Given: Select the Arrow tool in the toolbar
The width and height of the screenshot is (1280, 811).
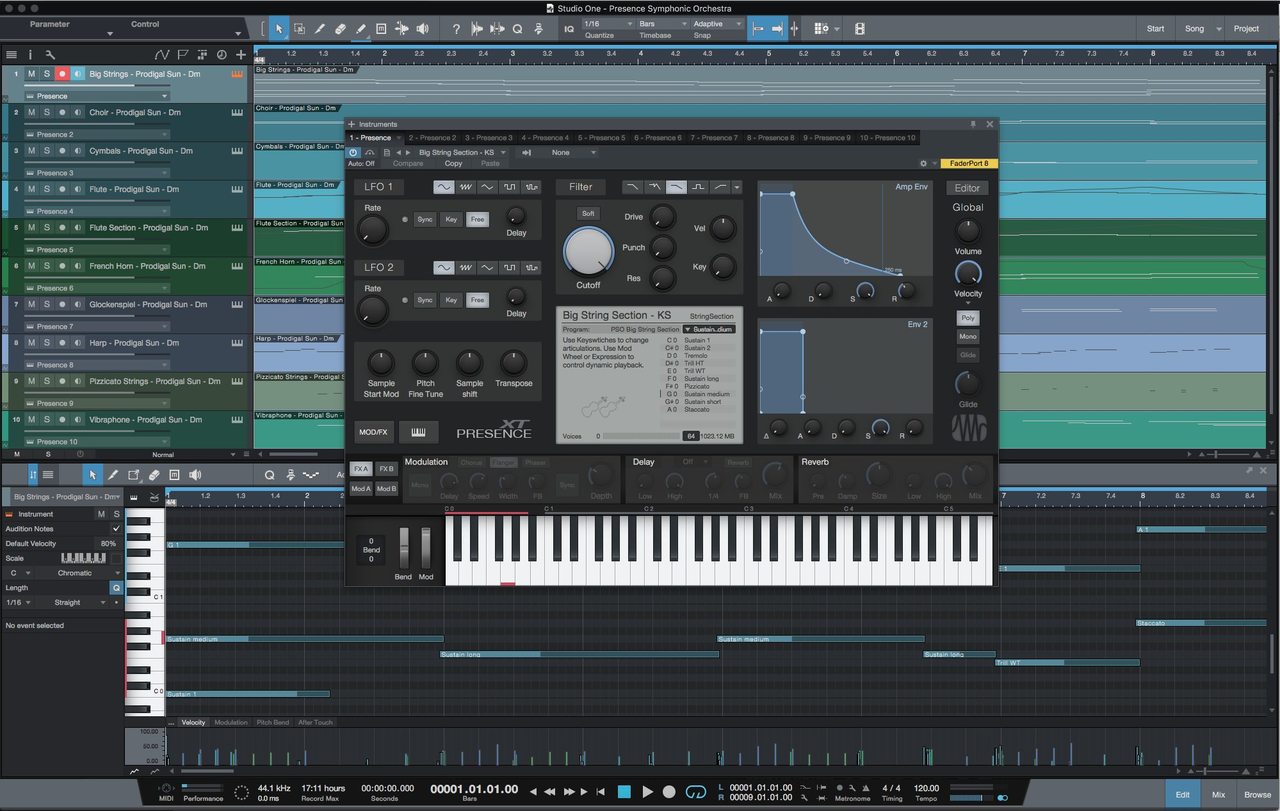Looking at the screenshot, I should (279, 28).
